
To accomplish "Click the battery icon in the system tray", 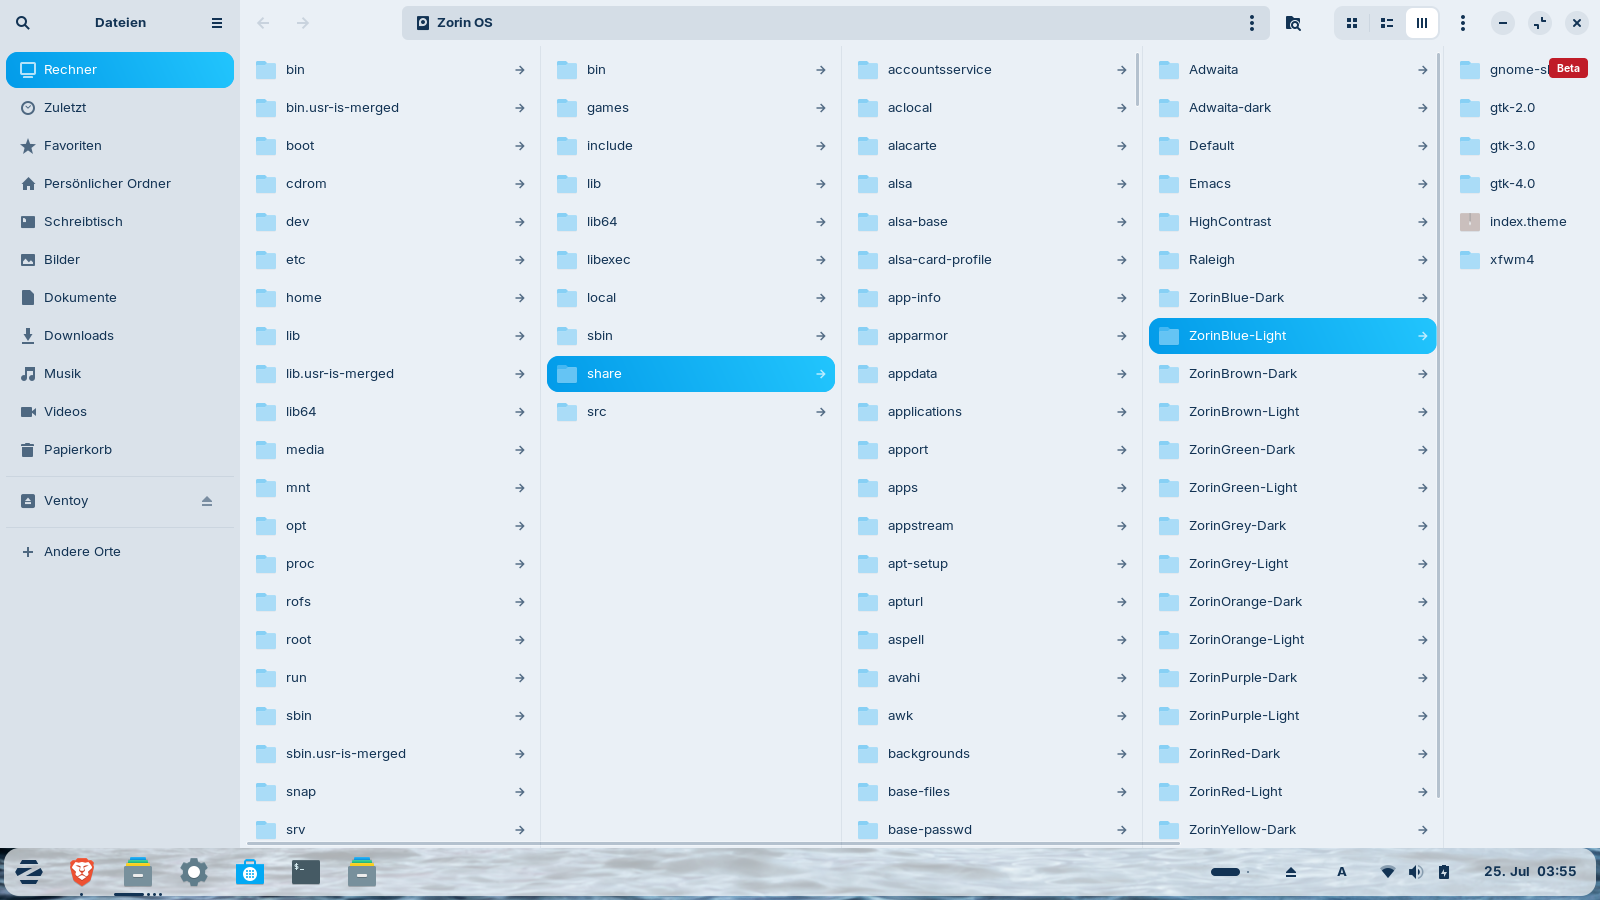I will (x=1444, y=872).
